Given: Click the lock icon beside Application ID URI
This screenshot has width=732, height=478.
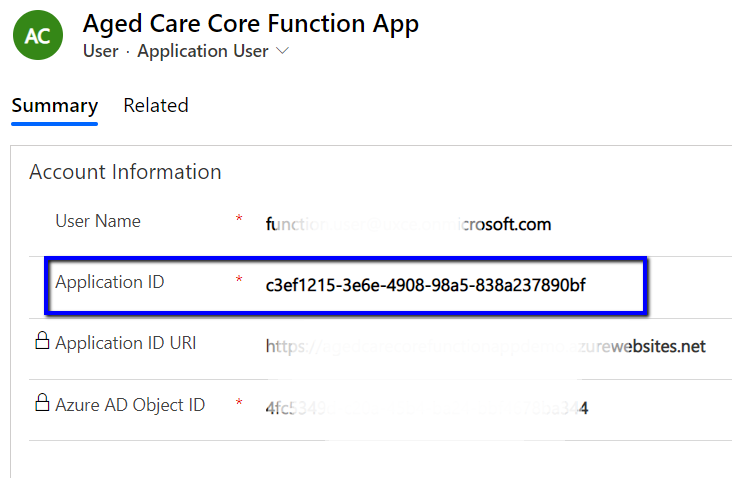Looking at the screenshot, I should [x=42, y=343].
